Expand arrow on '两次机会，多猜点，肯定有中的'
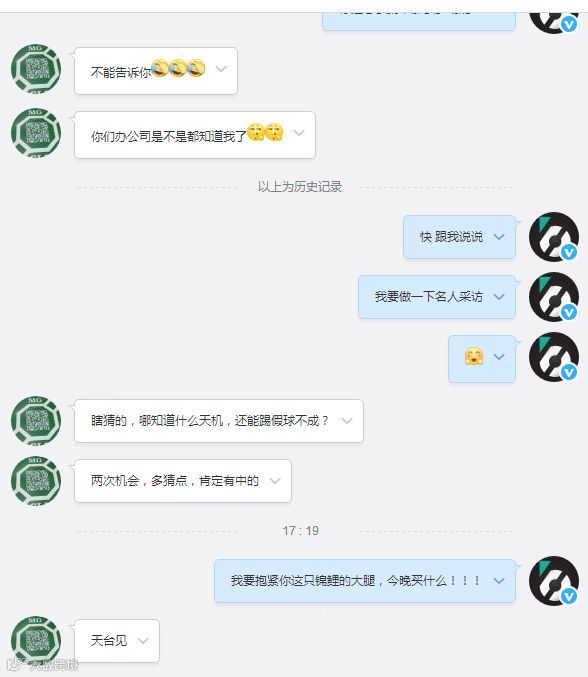This screenshot has height=677, width=588. tap(275, 481)
